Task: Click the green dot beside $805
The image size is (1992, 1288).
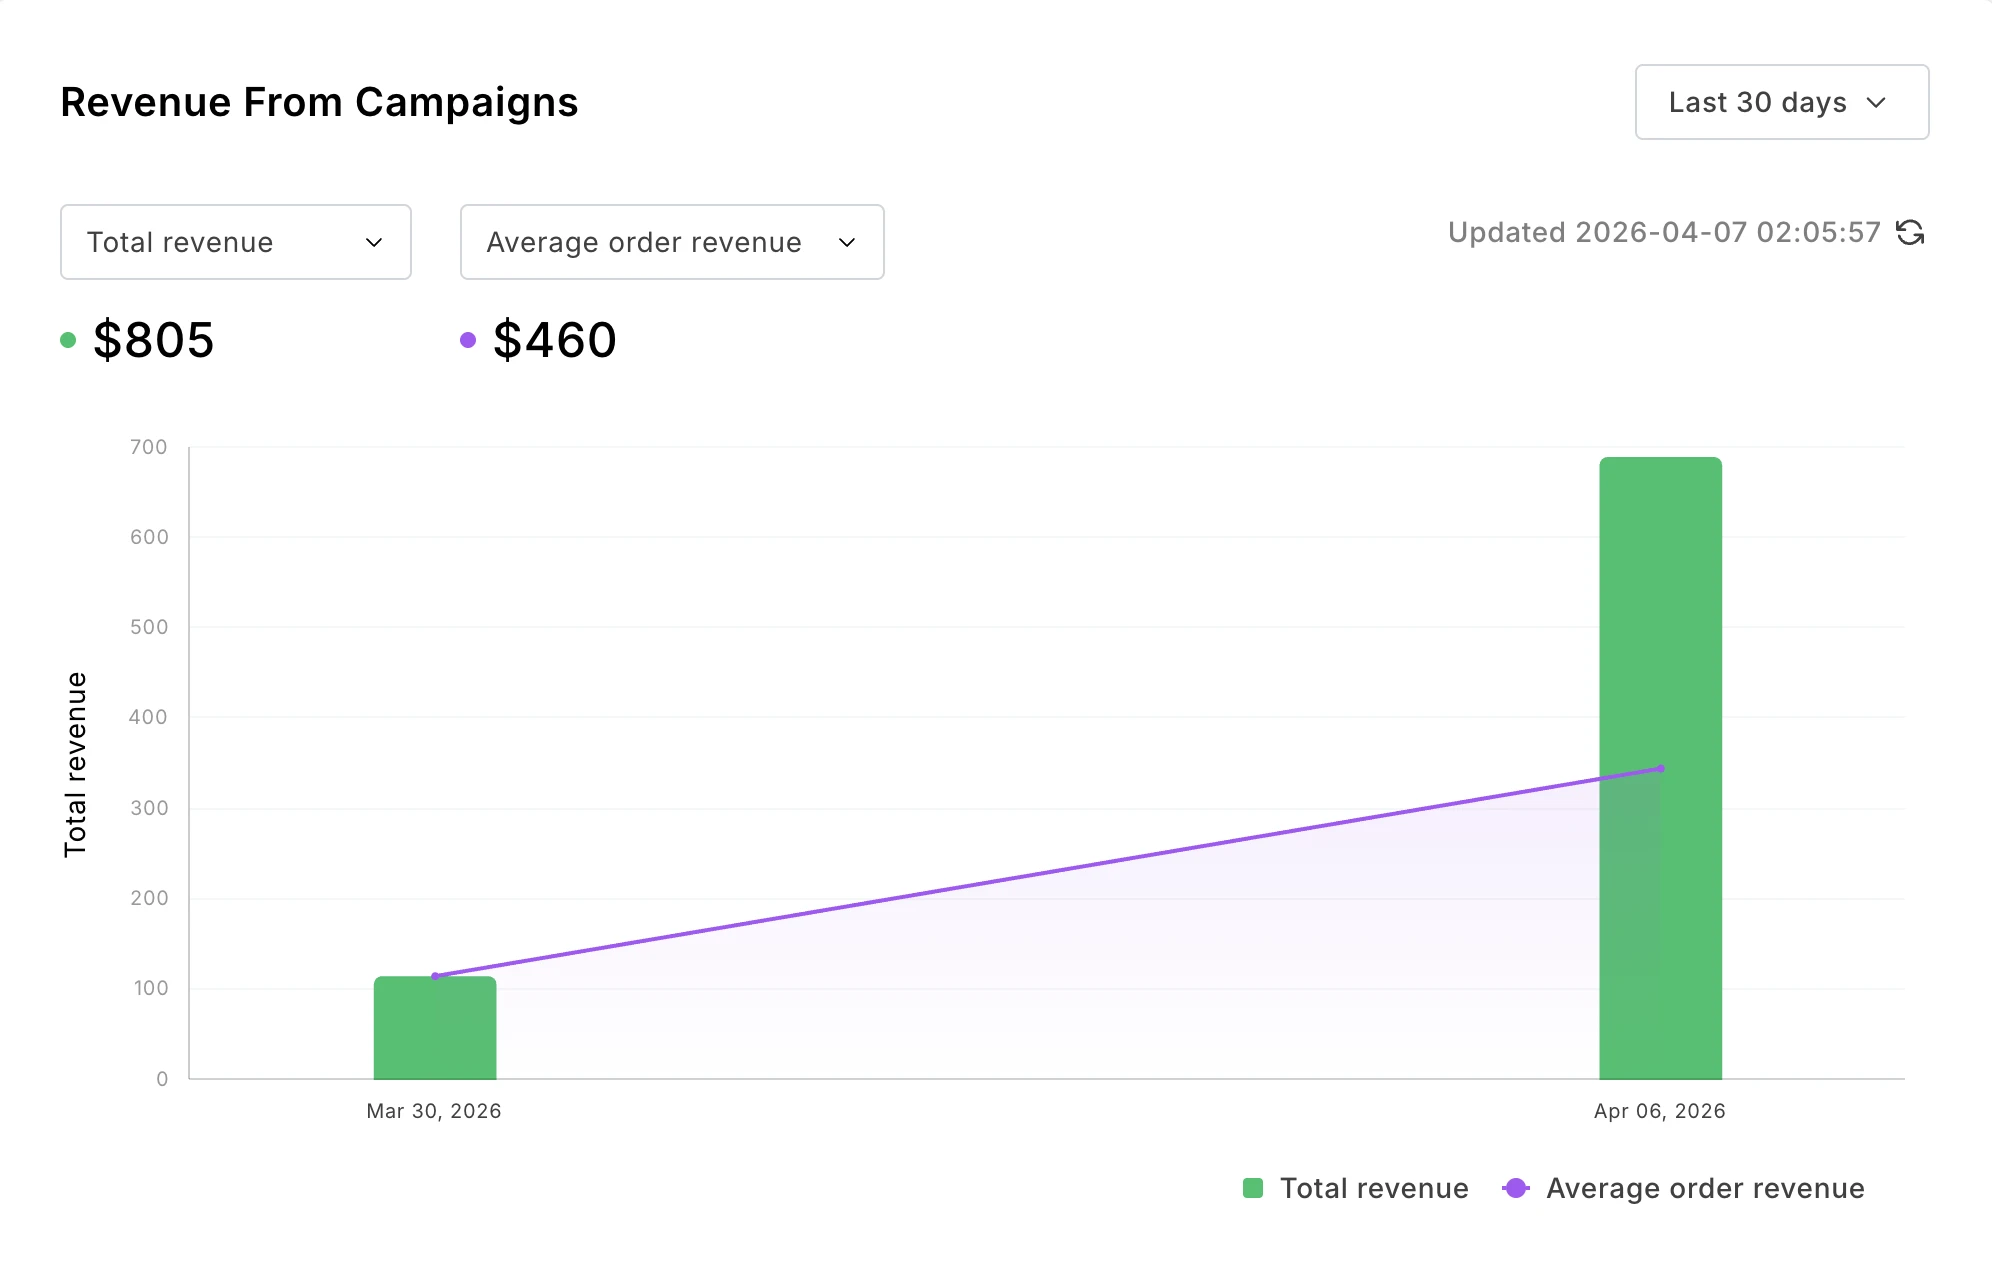Action: pos(66,340)
